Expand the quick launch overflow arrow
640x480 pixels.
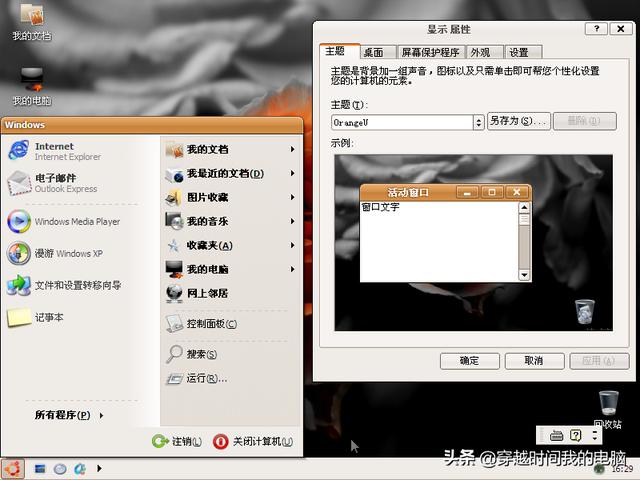coord(99,468)
